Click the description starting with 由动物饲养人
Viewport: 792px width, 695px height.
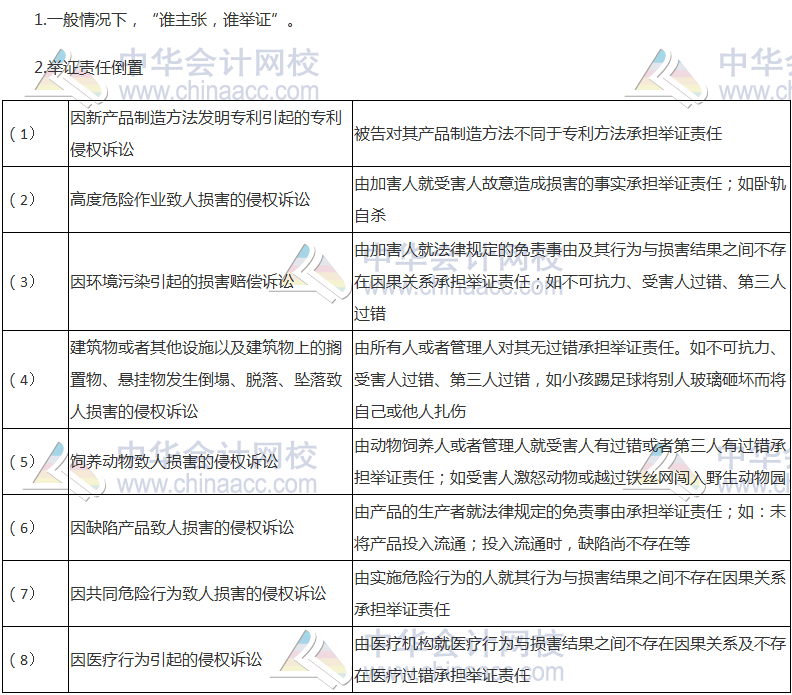pos(568,461)
